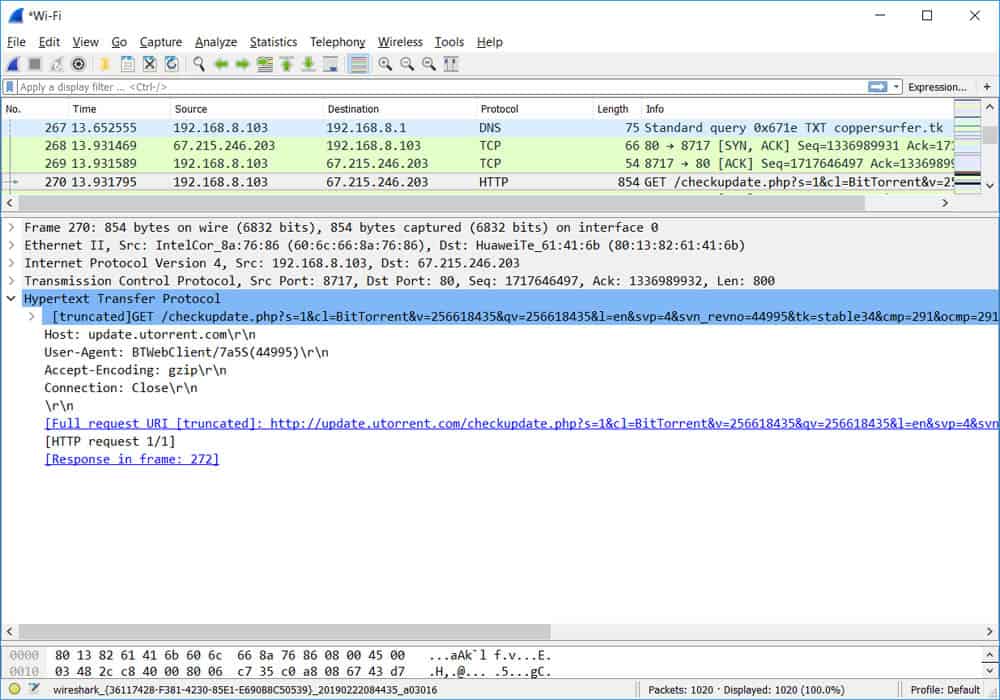Open display filter bookmarks icon
The height and width of the screenshot is (700, 1000).
tap(10, 87)
